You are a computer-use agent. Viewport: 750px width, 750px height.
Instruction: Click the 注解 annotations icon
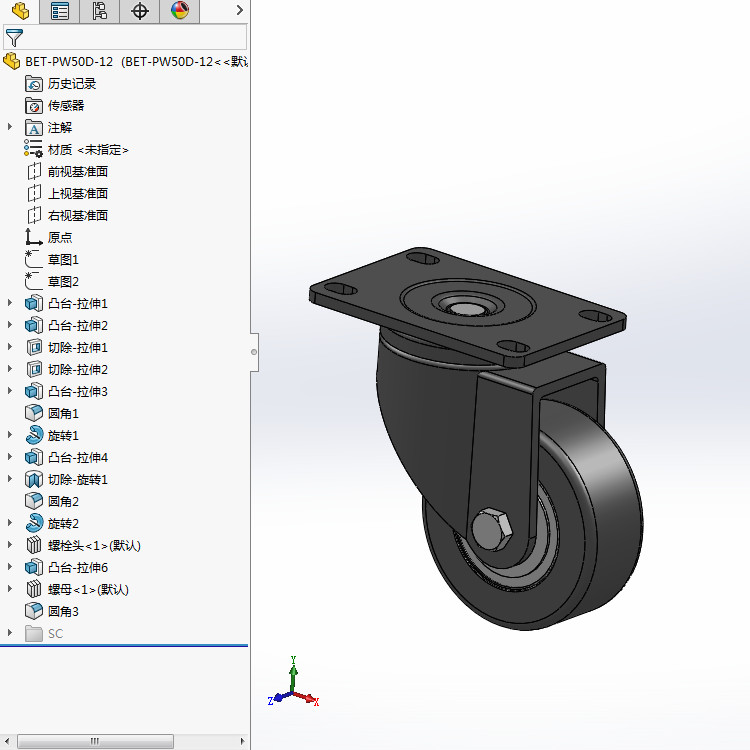click(x=34, y=128)
